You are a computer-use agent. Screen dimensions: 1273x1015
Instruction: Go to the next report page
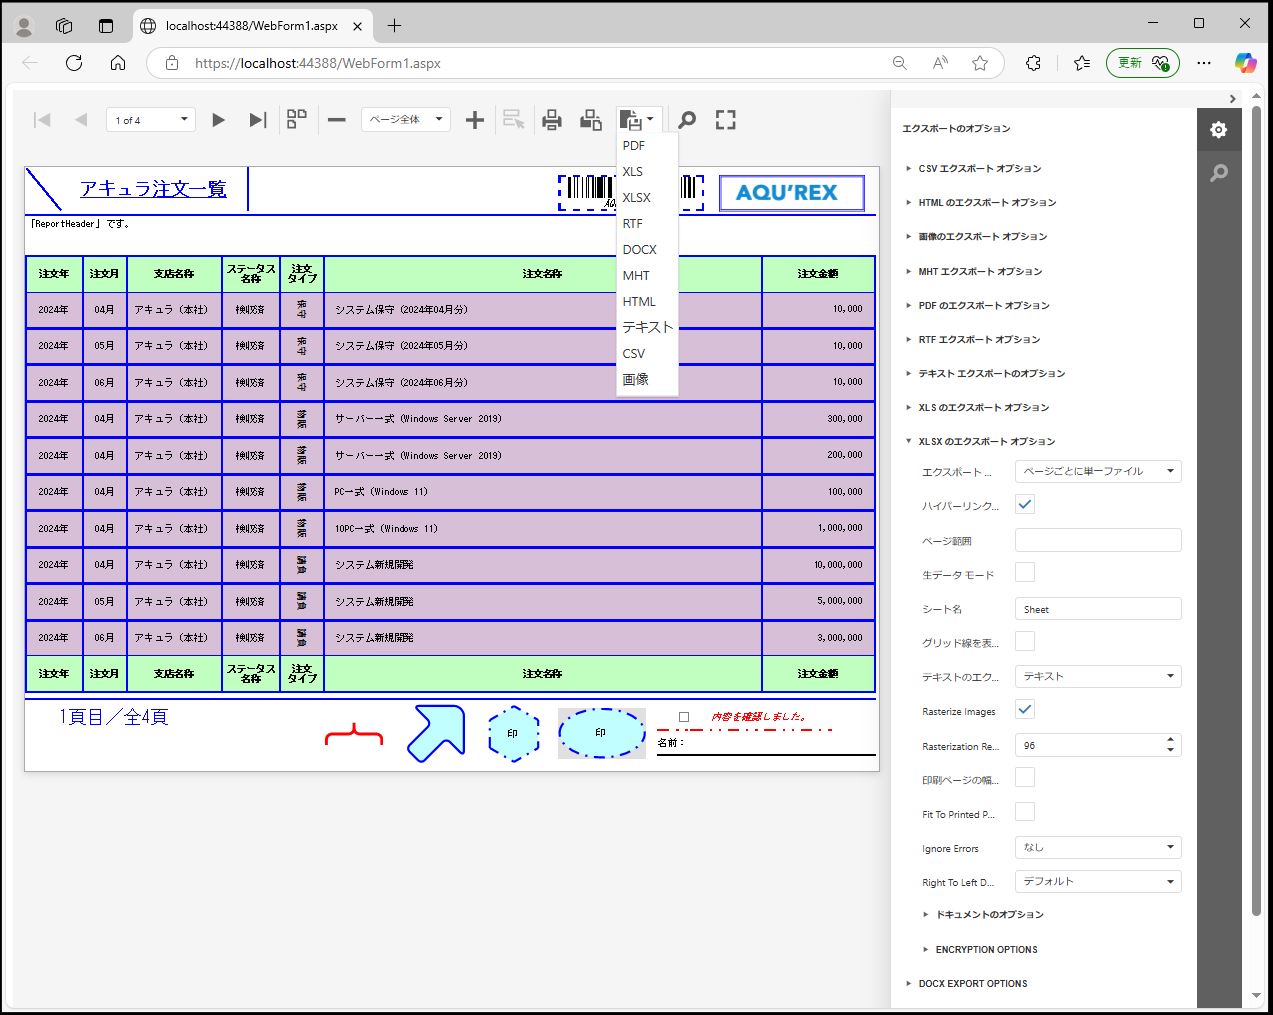[218, 120]
